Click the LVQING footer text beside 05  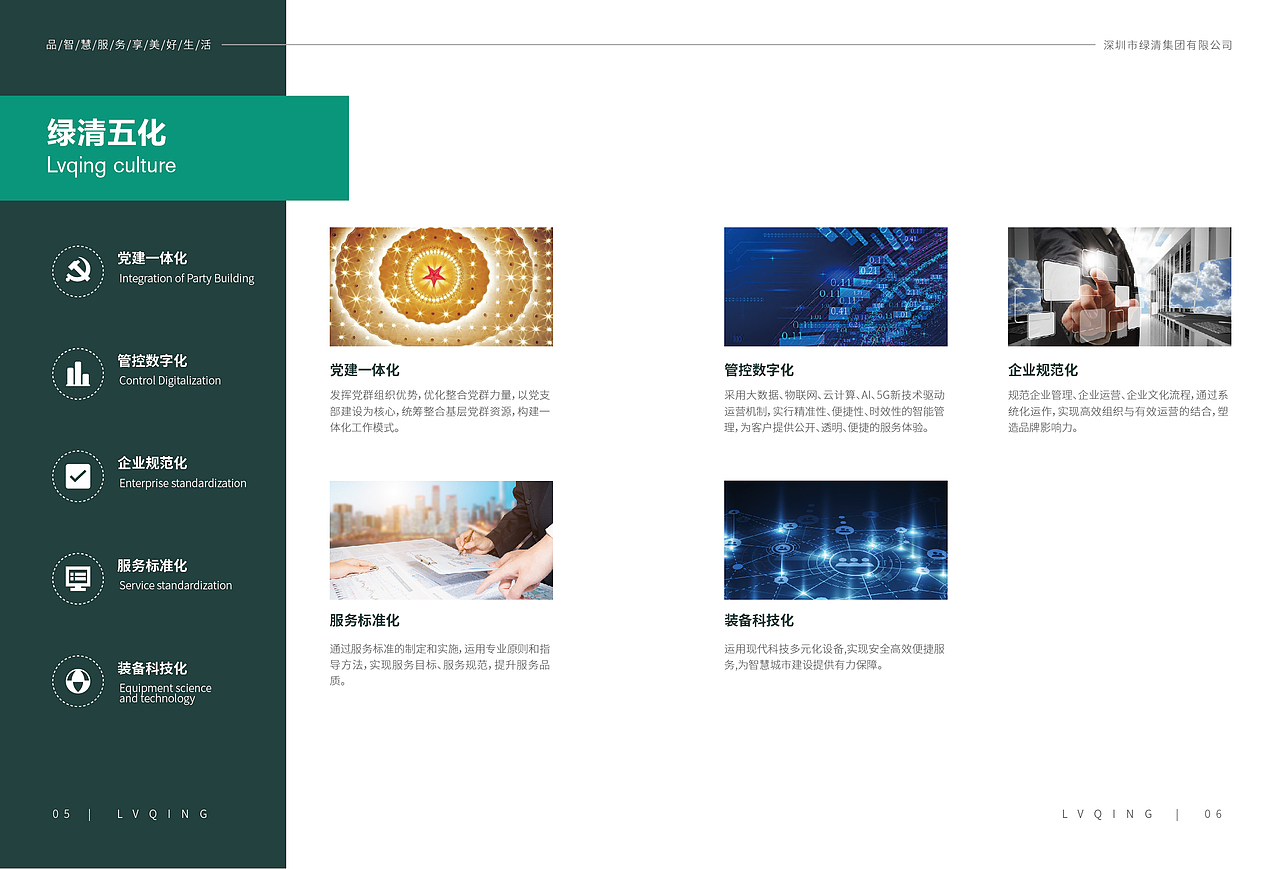[x=163, y=814]
